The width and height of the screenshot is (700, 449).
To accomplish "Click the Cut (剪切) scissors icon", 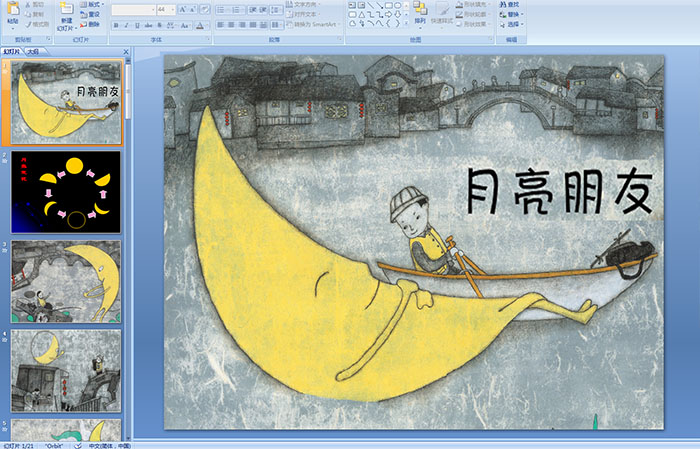I will (x=28, y=5).
